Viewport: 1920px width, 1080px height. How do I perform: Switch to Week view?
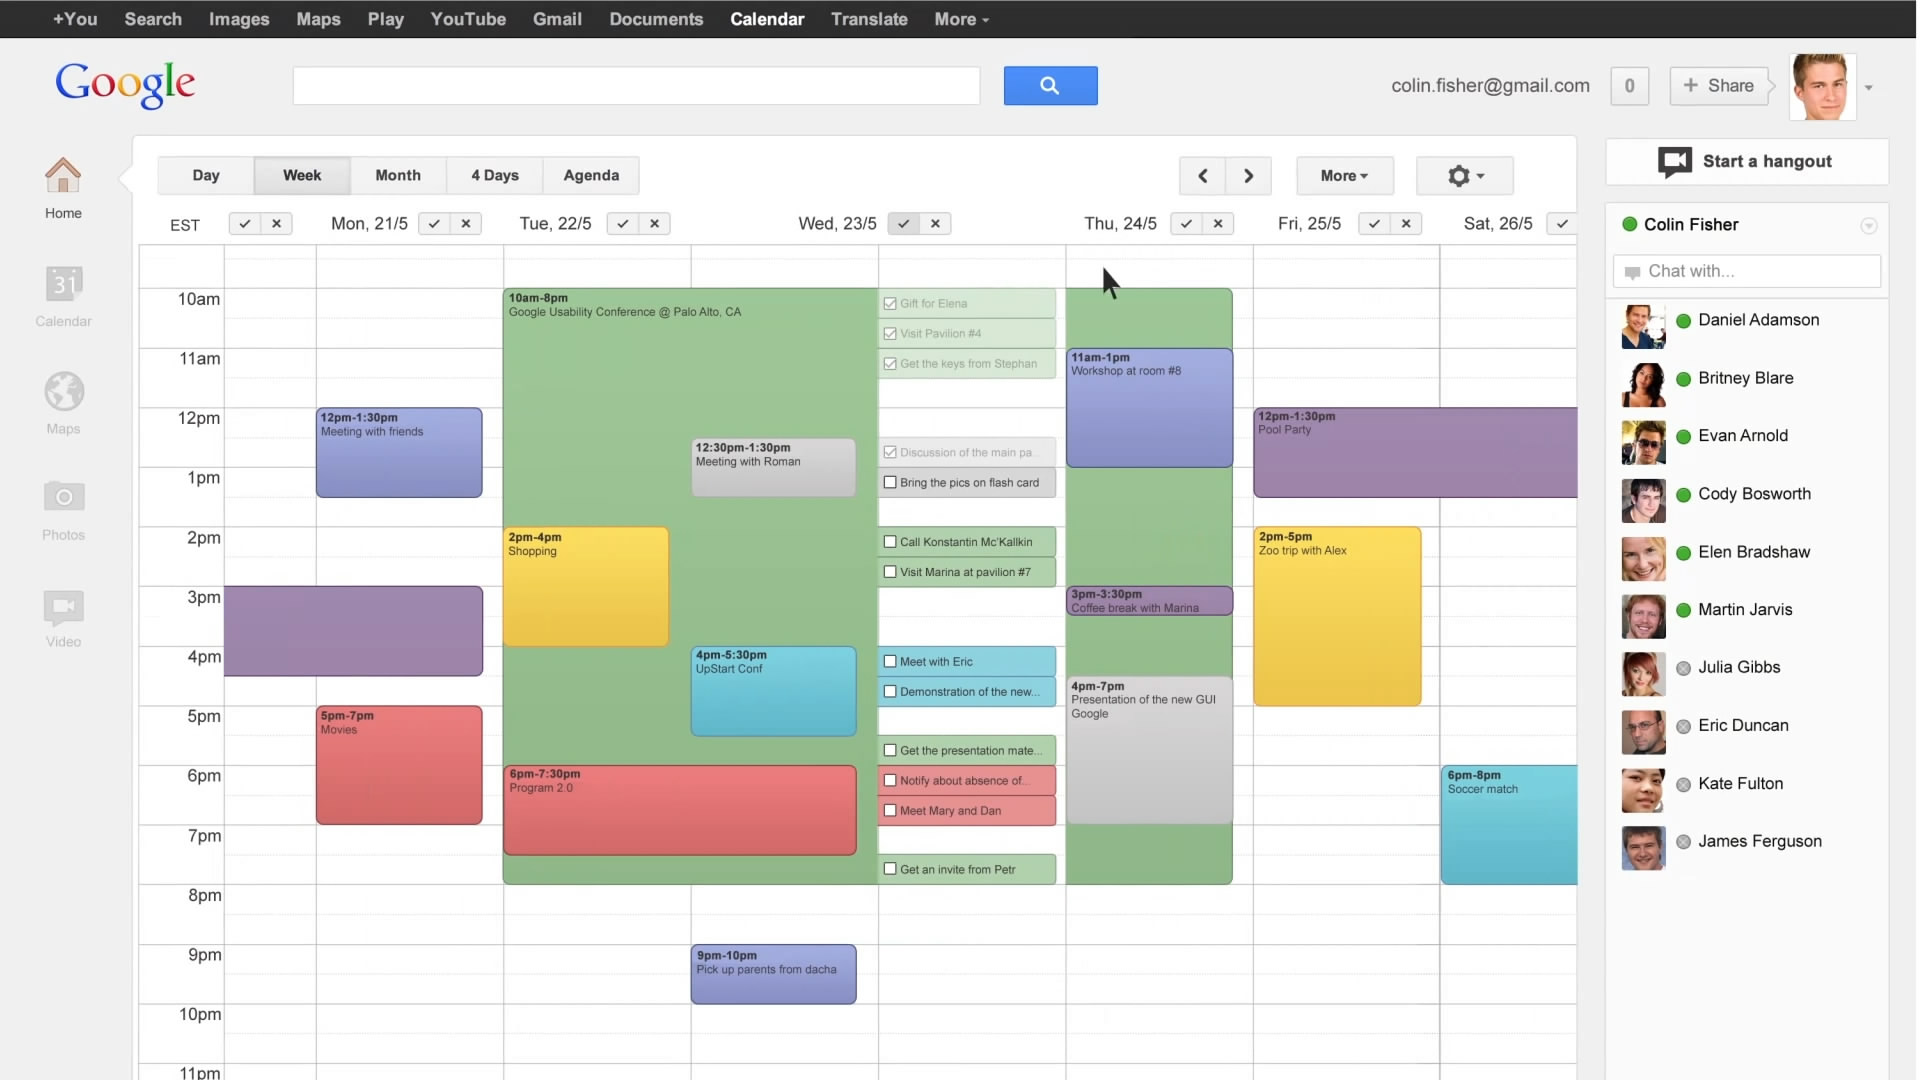pos(302,176)
